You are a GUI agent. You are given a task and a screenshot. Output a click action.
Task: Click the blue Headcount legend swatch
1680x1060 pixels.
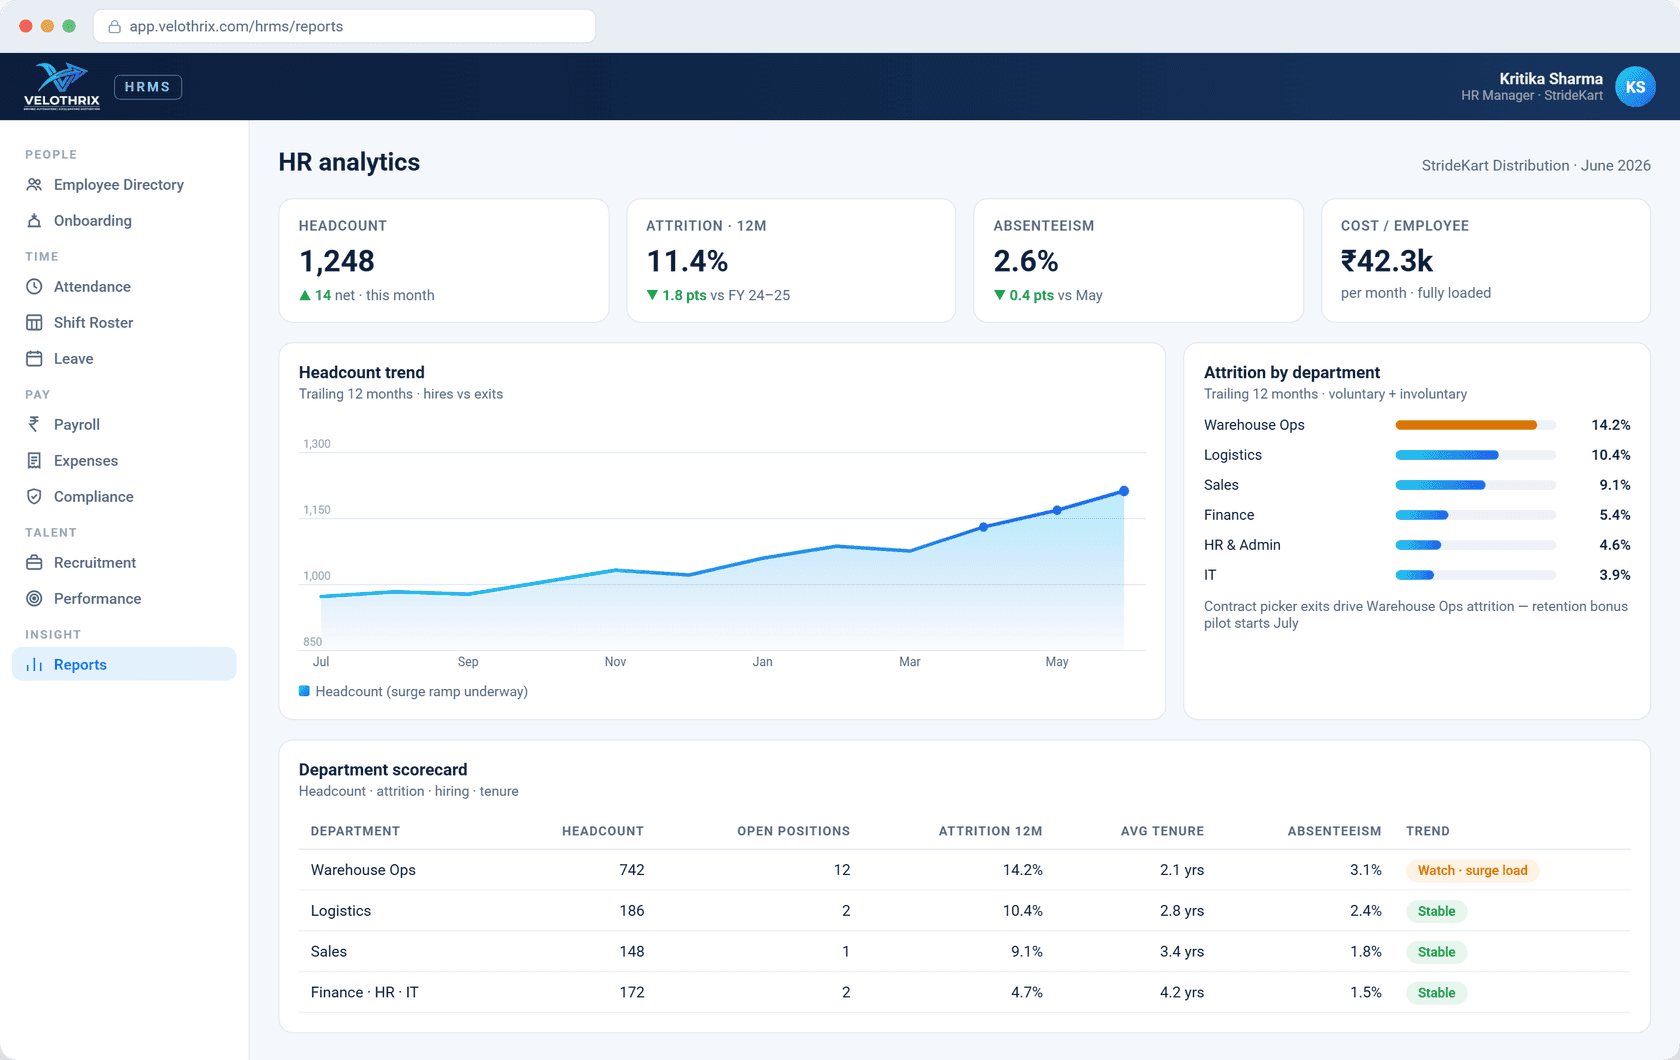(x=304, y=691)
